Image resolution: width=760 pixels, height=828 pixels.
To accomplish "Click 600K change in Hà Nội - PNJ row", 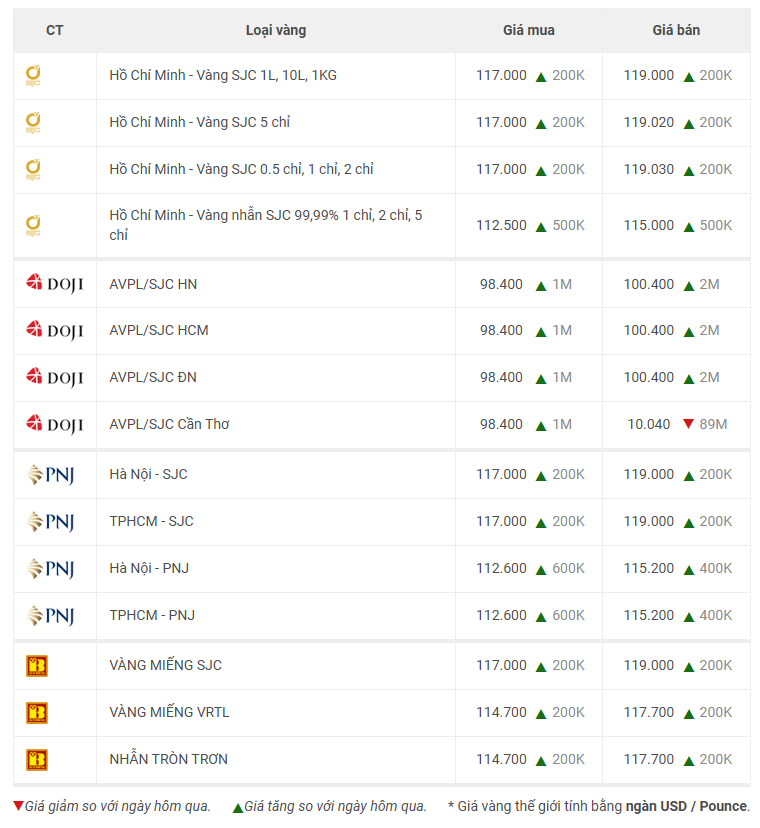I will coord(569,569).
